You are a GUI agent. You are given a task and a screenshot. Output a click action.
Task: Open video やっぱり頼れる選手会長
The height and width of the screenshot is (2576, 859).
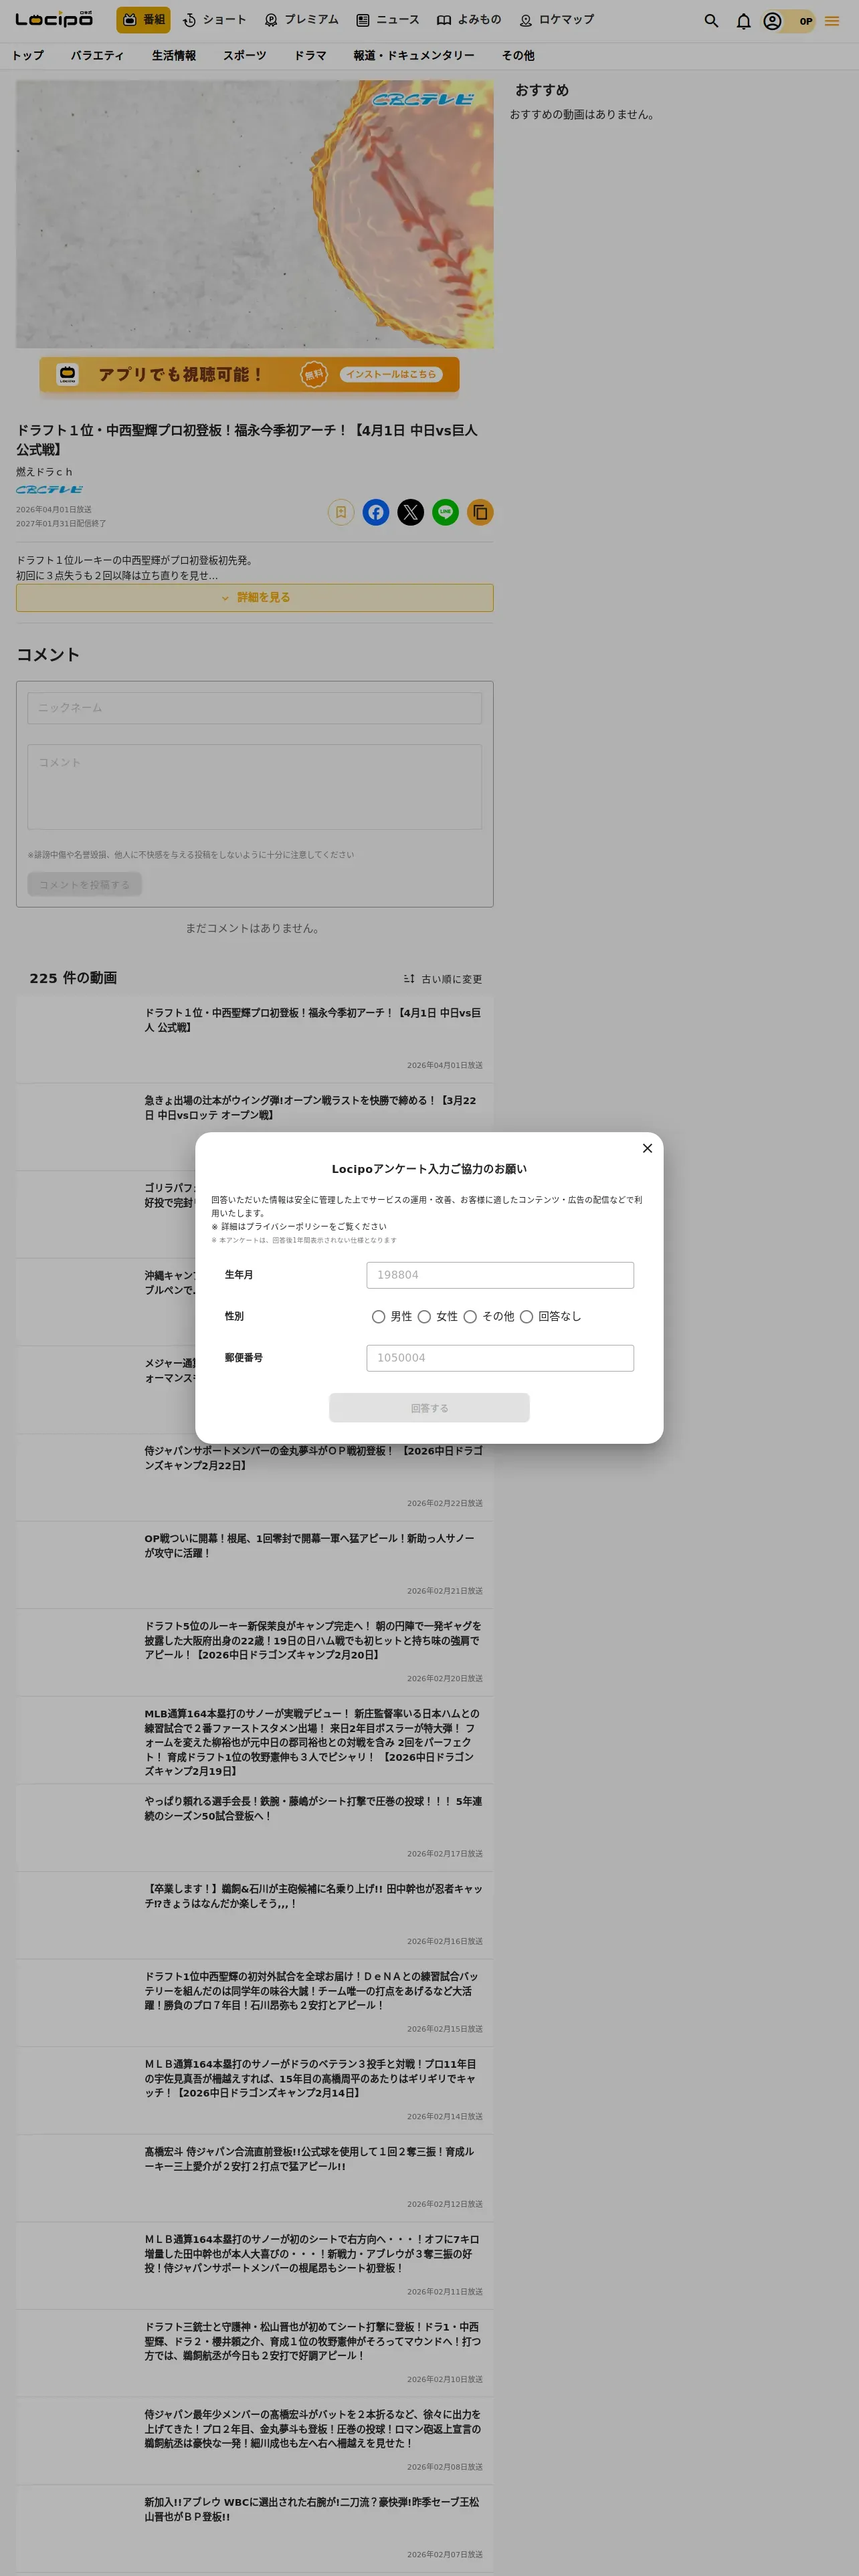[x=255, y=1827]
